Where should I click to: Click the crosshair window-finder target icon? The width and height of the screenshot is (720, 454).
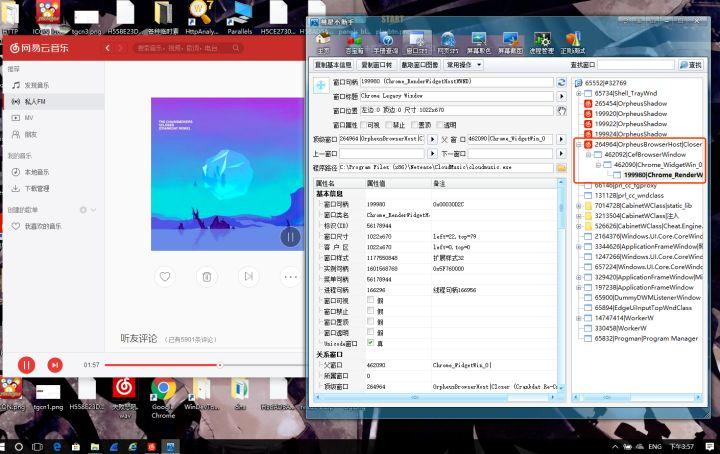coord(321,85)
